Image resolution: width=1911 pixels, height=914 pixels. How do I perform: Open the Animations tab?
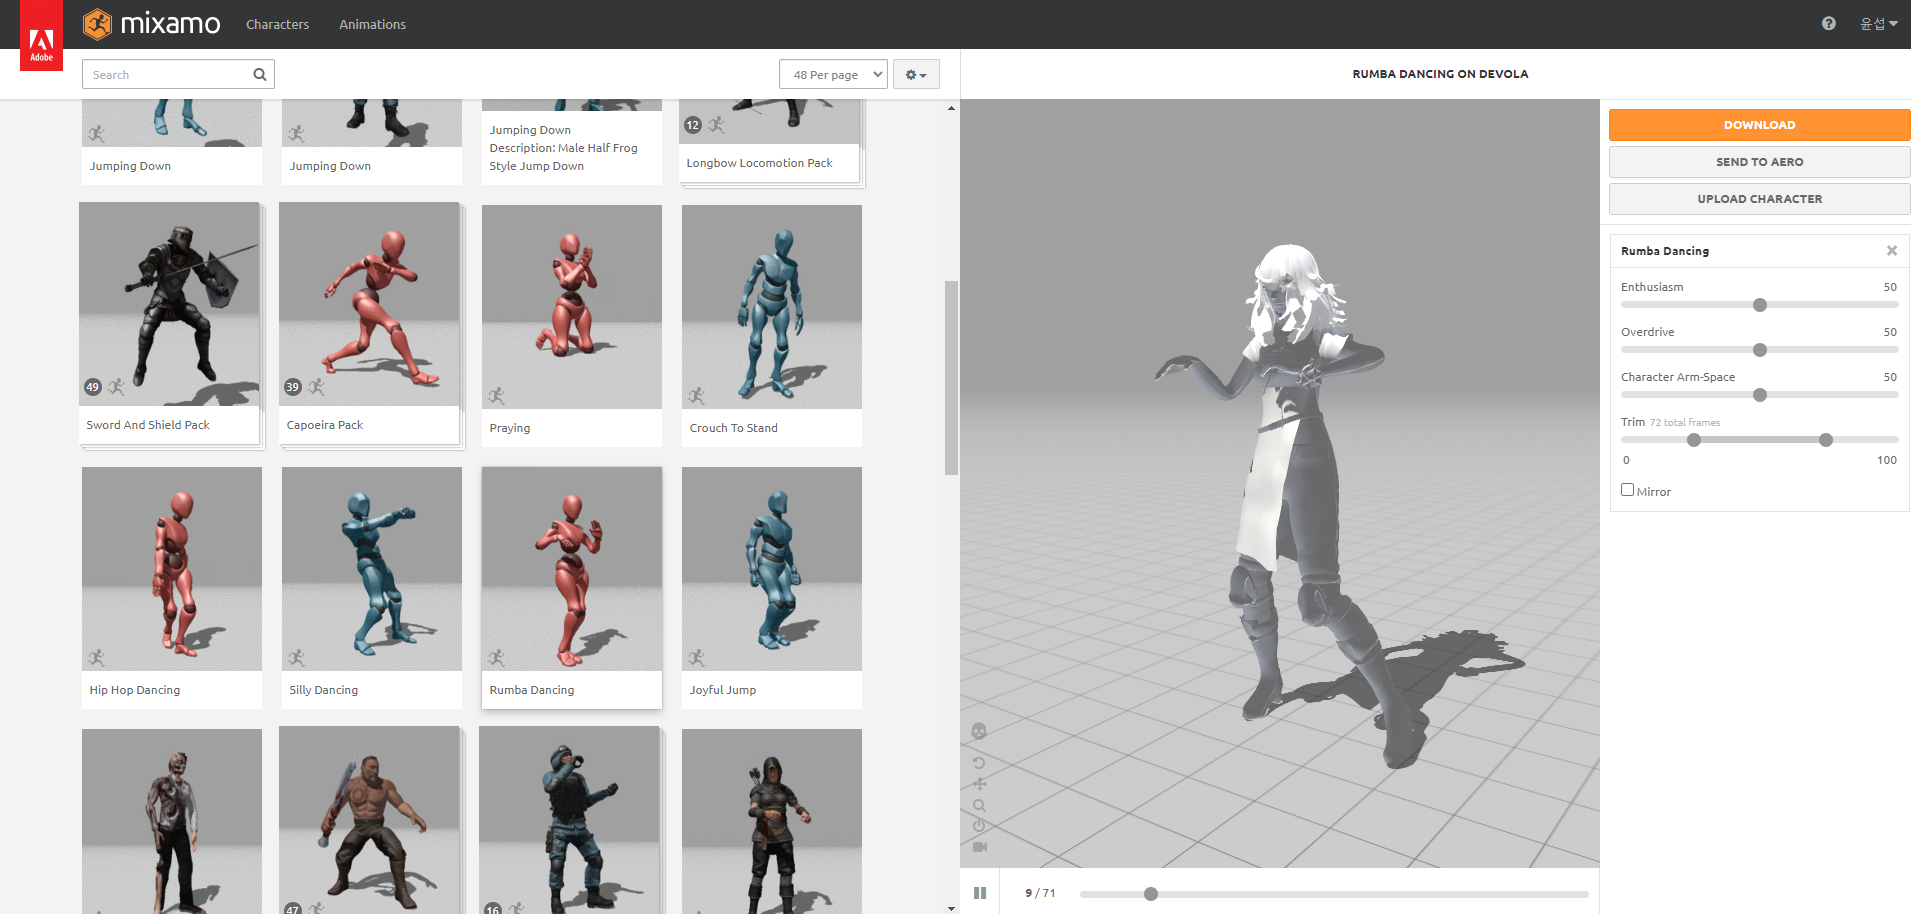(372, 24)
